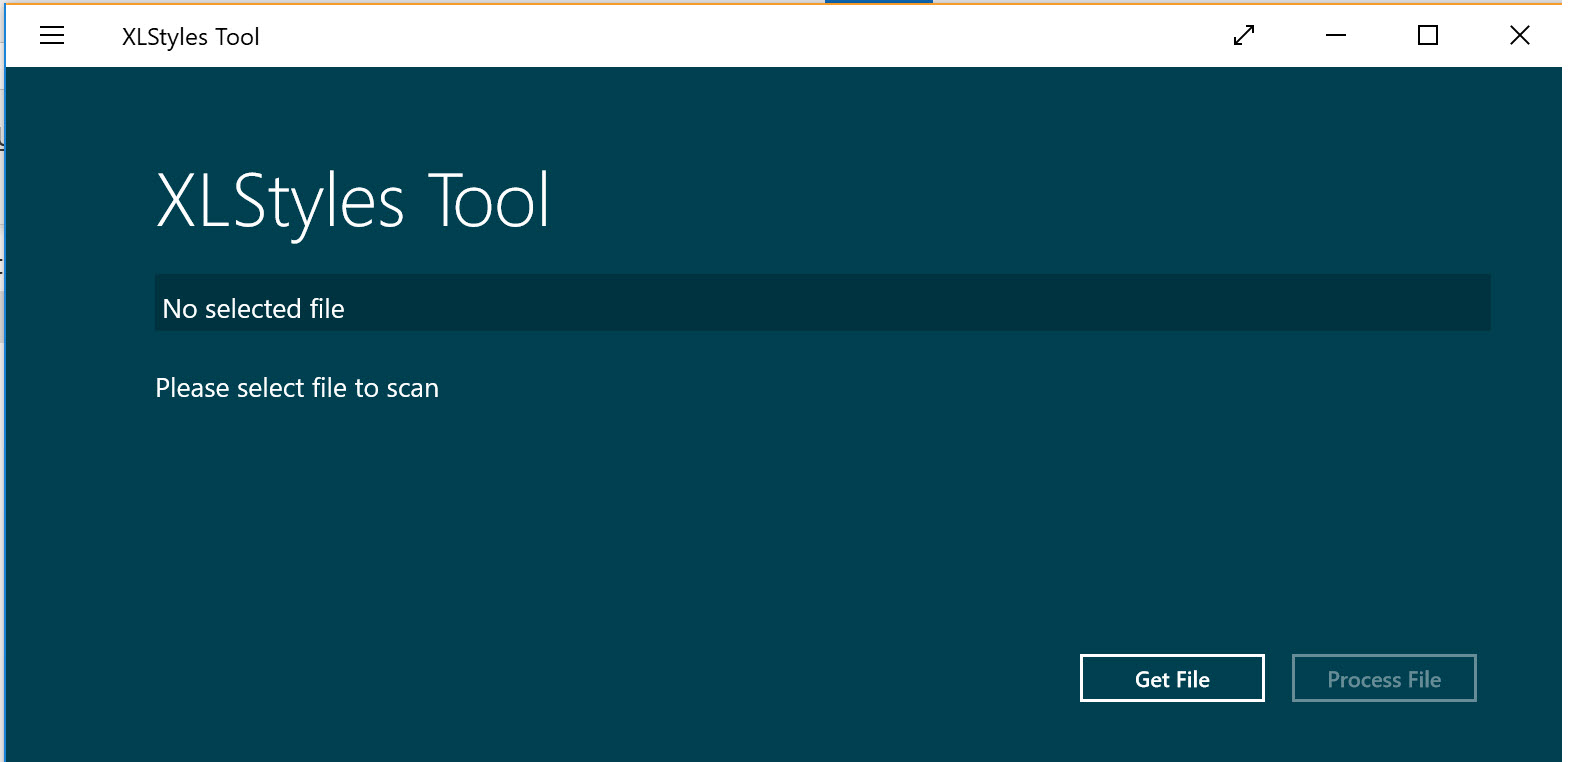
Task: Click the 'Please select file to scan' text
Action: (x=297, y=388)
